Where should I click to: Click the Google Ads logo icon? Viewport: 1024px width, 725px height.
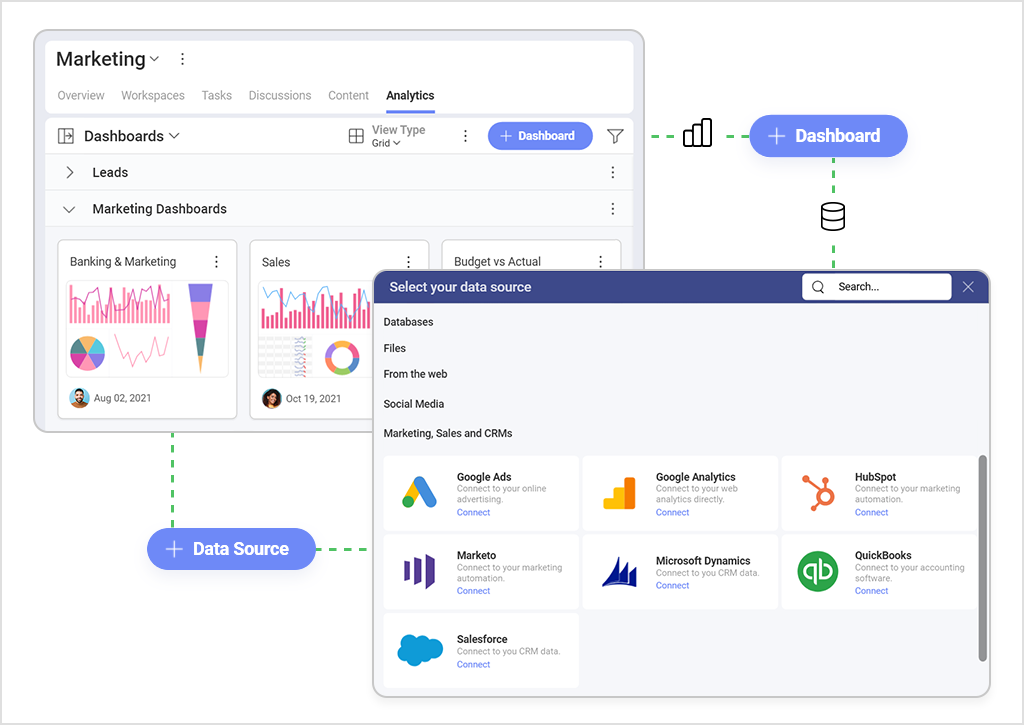419,493
